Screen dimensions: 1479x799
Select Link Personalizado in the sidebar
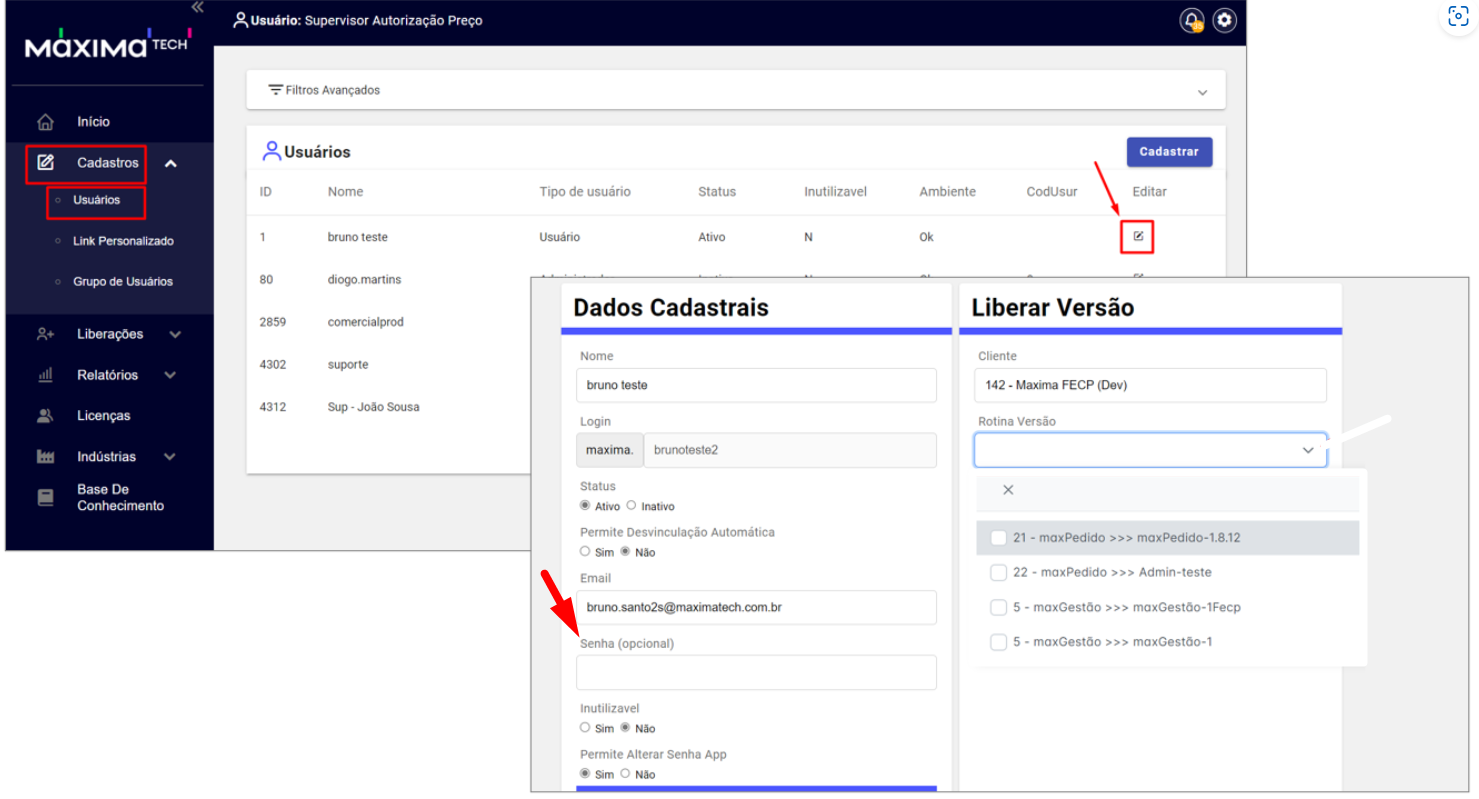[x=123, y=241]
